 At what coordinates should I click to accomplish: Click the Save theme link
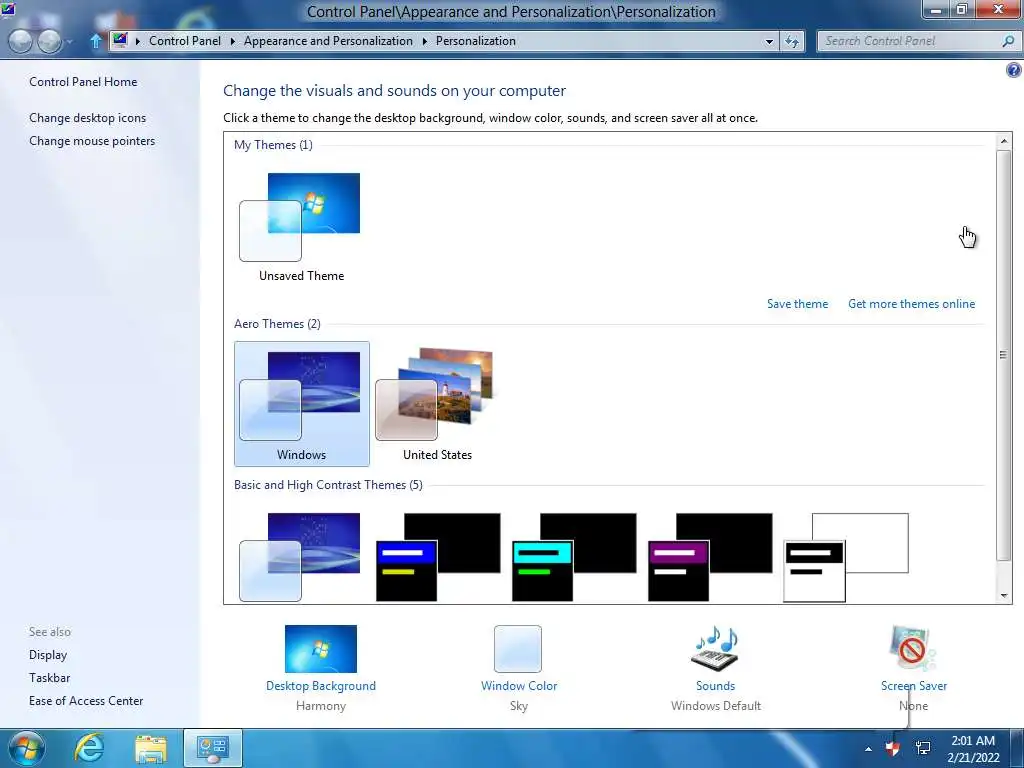(797, 304)
